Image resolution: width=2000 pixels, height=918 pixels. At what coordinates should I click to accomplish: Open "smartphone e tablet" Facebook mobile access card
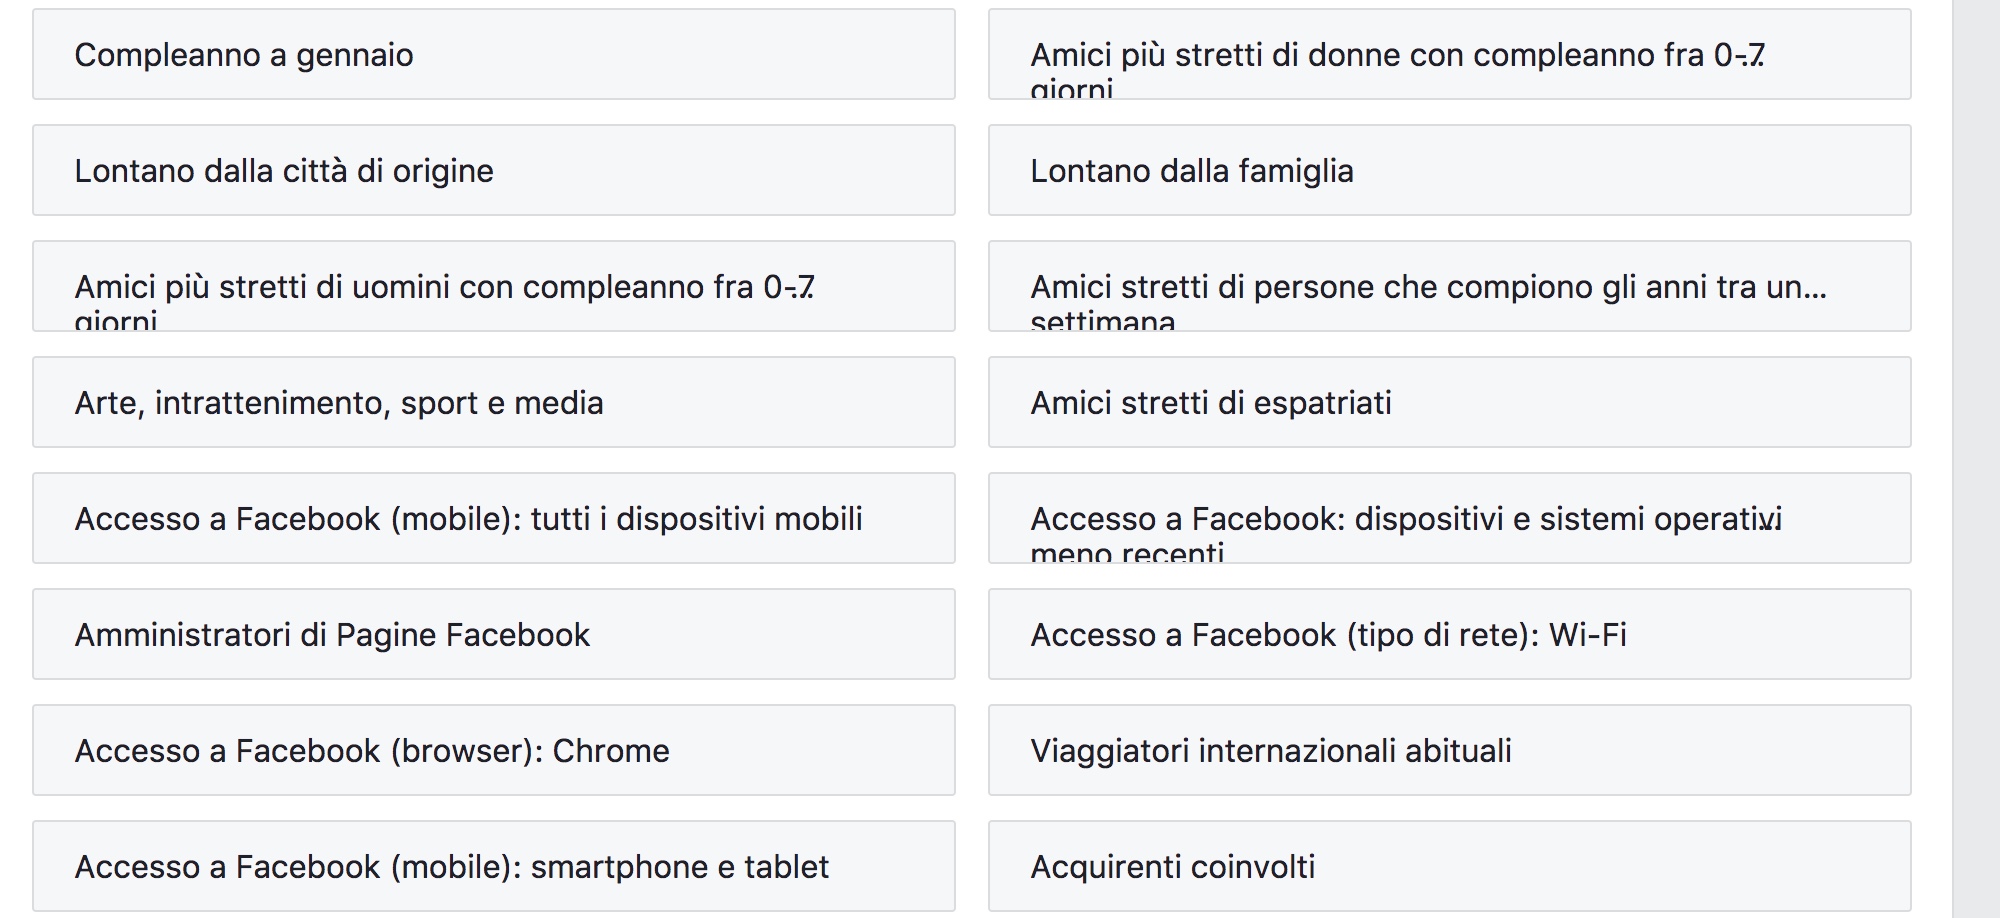[x=493, y=867]
